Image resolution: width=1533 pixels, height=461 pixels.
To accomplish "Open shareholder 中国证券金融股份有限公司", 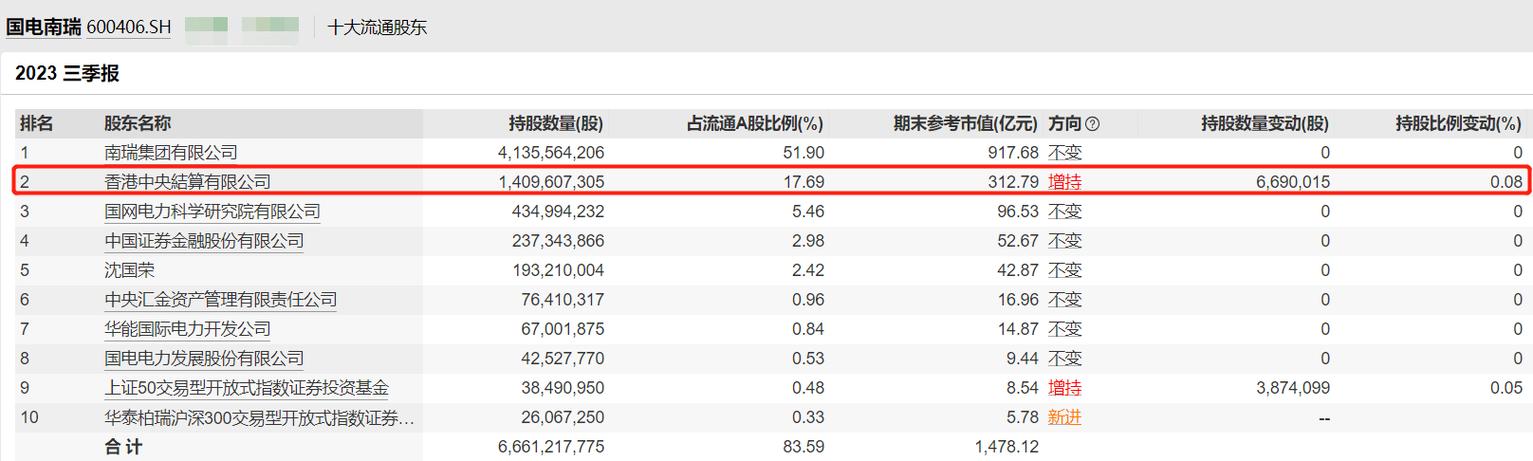I will 204,241.
